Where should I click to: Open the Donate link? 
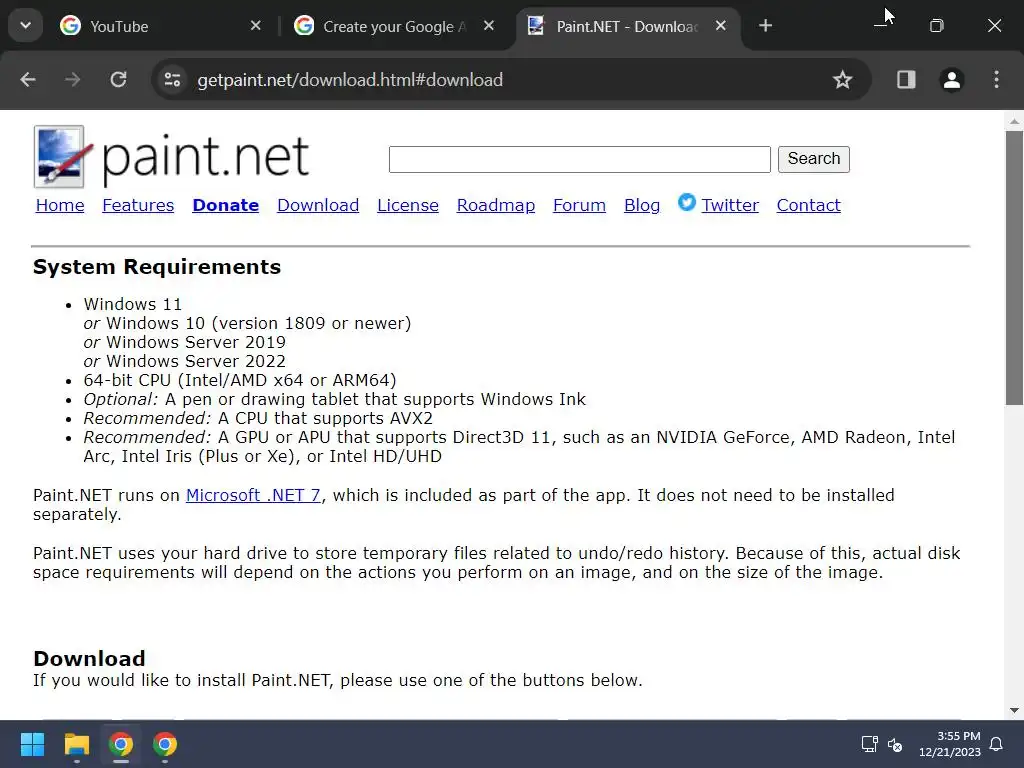point(225,205)
